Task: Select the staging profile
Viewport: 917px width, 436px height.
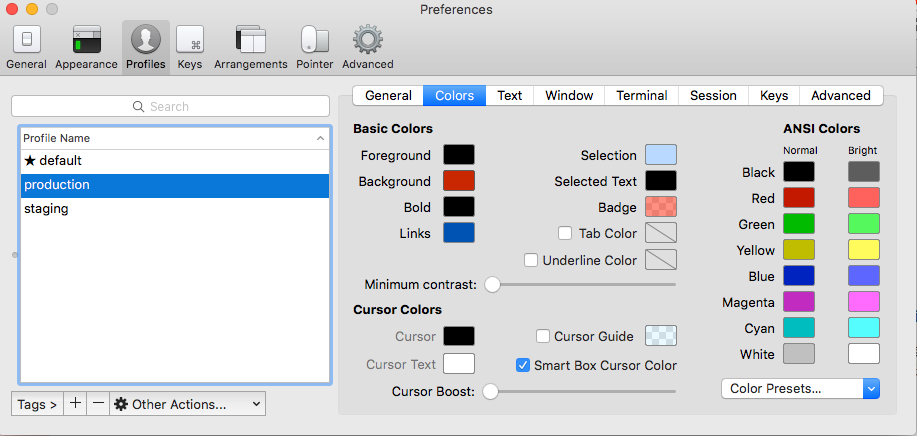Action: 174,209
